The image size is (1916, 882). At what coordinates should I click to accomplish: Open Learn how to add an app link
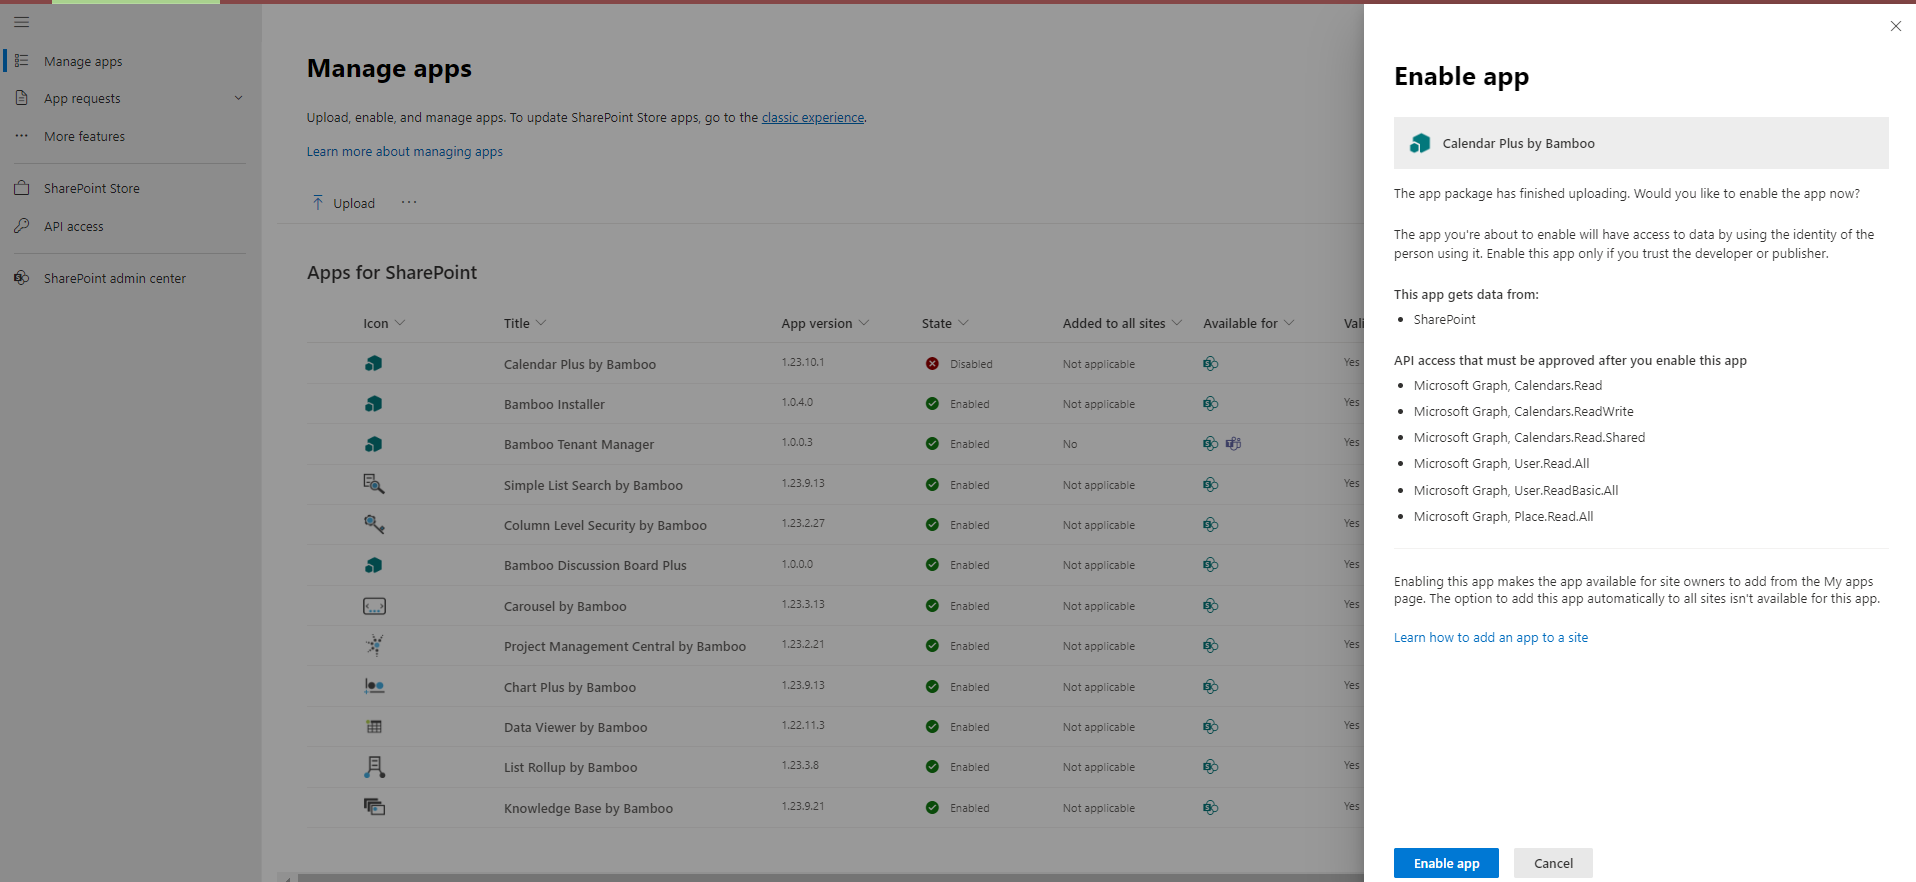[x=1491, y=637]
